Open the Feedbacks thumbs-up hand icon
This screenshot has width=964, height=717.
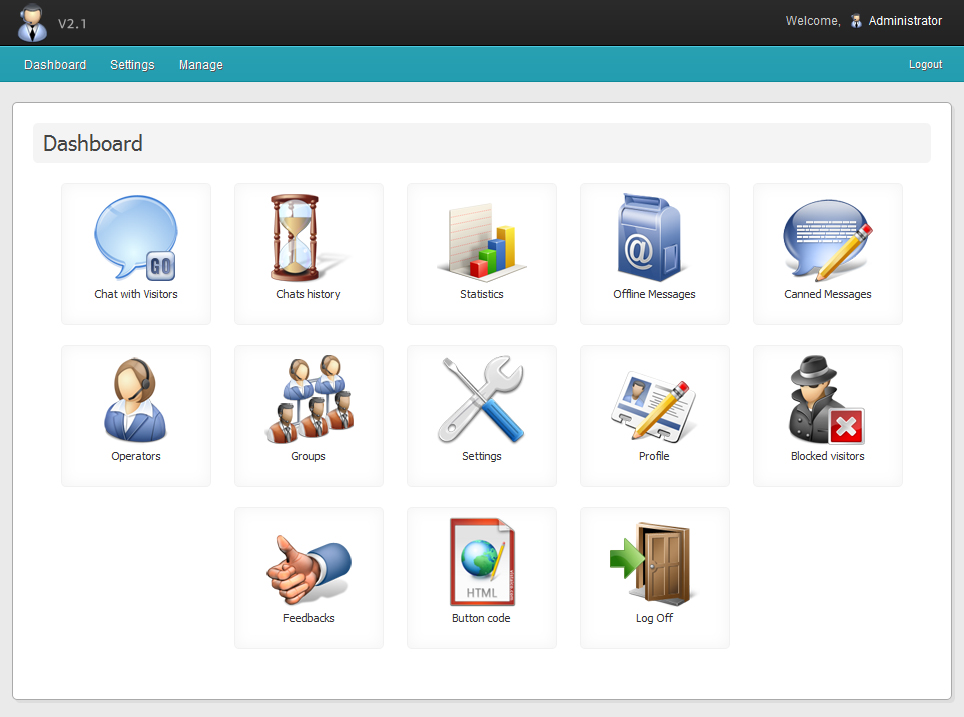tap(309, 569)
